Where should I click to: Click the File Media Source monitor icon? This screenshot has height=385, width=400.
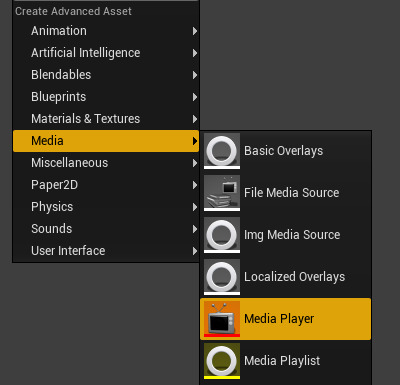click(x=222, y=193)
